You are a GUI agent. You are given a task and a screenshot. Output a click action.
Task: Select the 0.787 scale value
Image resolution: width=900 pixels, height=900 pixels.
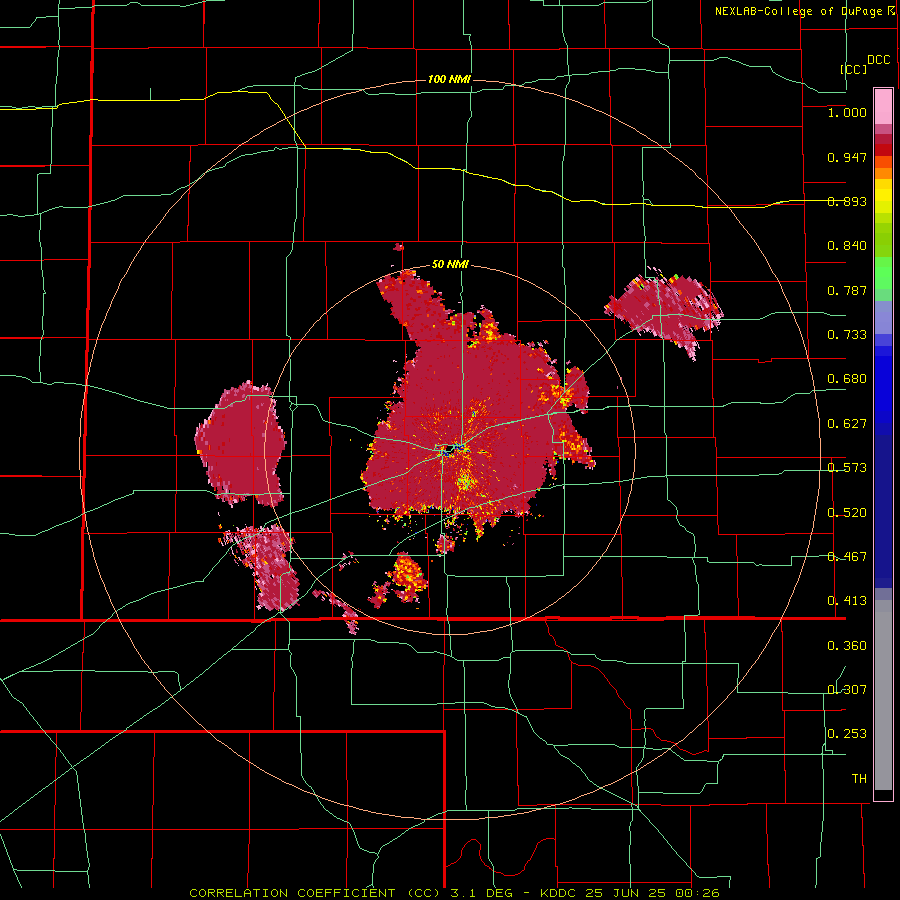click(847, 290)
